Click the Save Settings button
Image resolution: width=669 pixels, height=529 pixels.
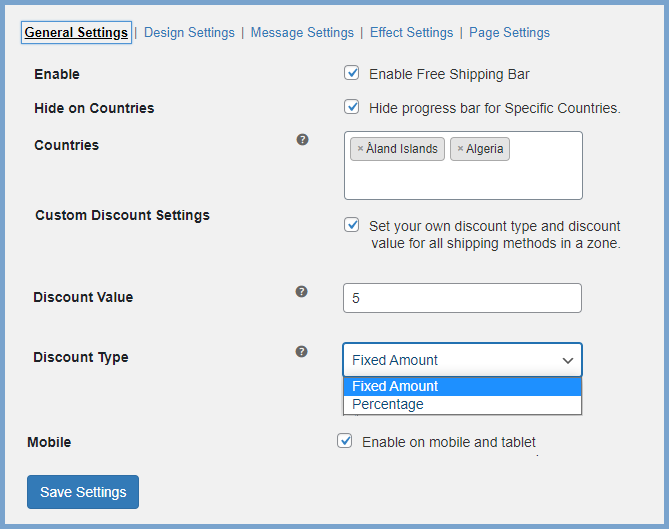(83, 492)
